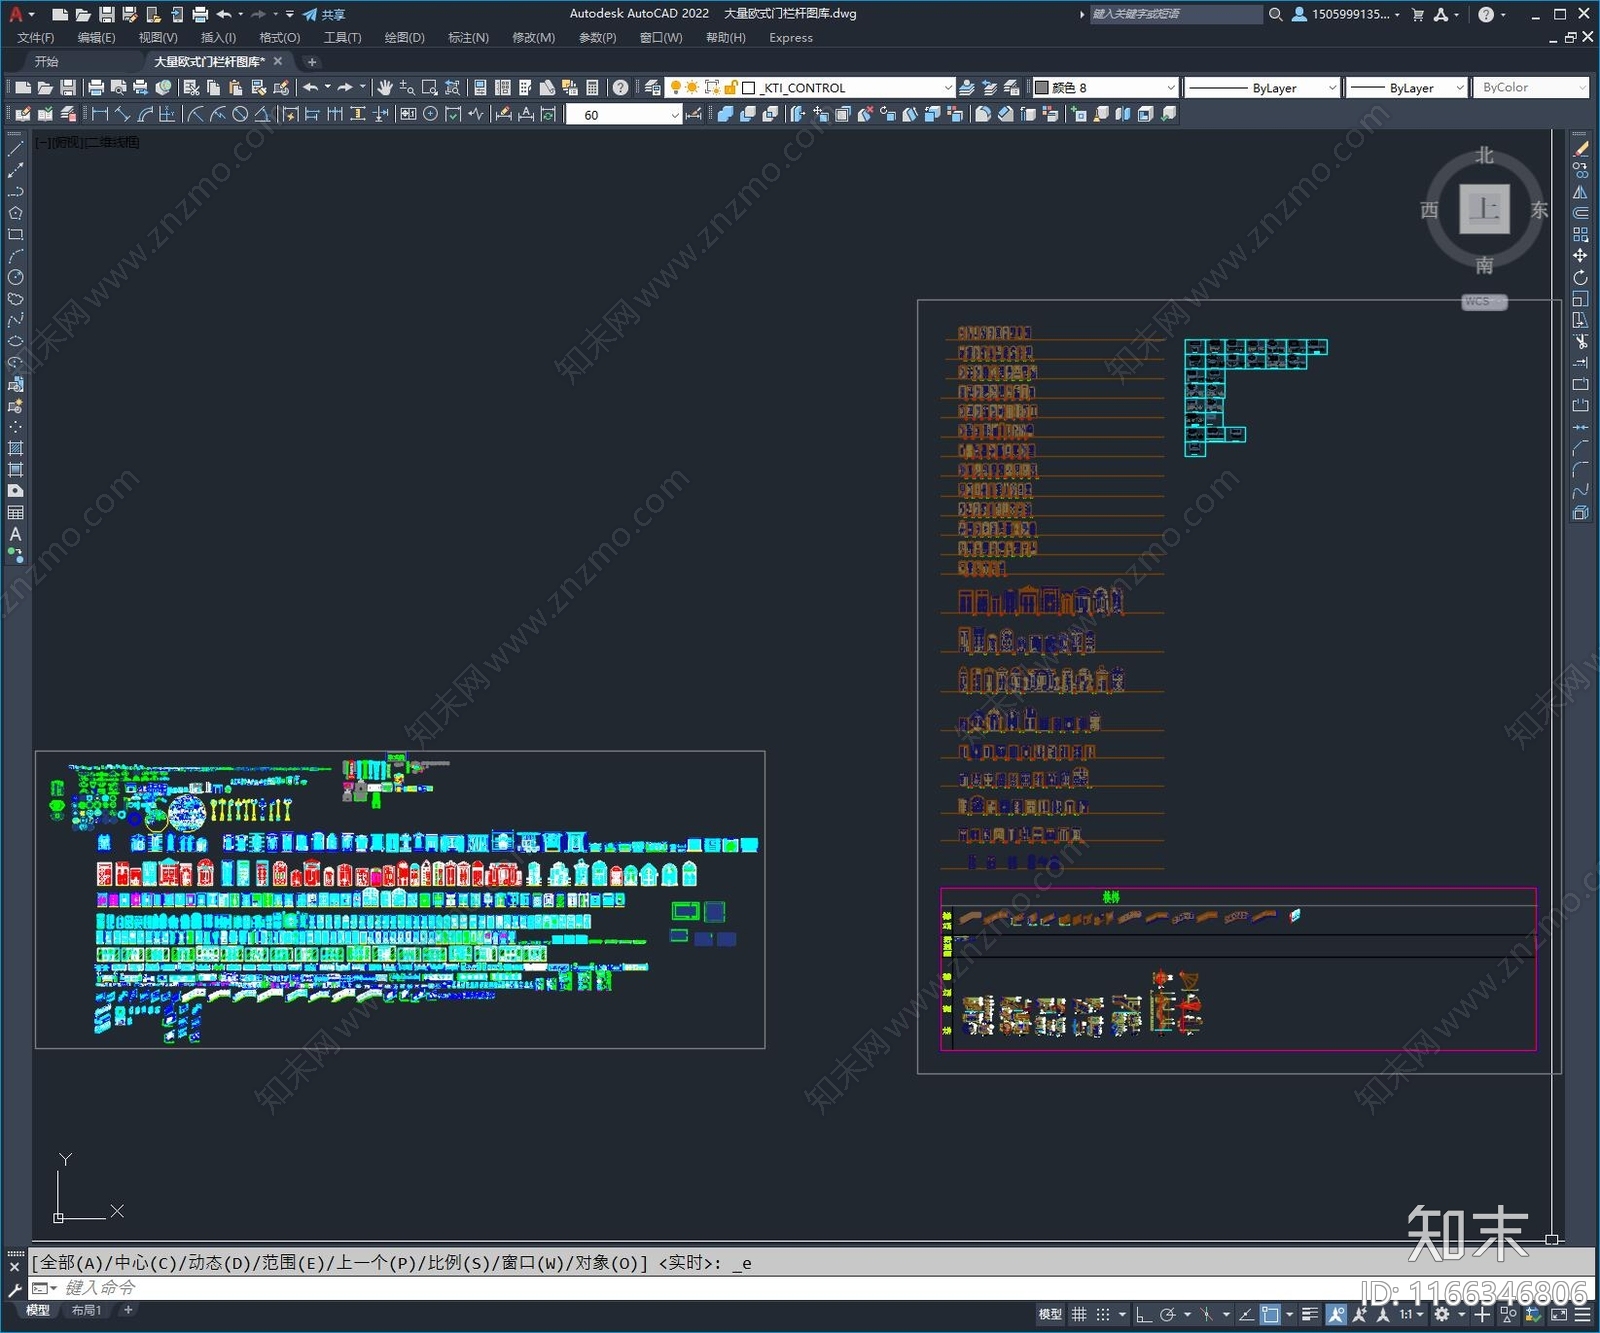Select the Multiline Text tool

16,534
